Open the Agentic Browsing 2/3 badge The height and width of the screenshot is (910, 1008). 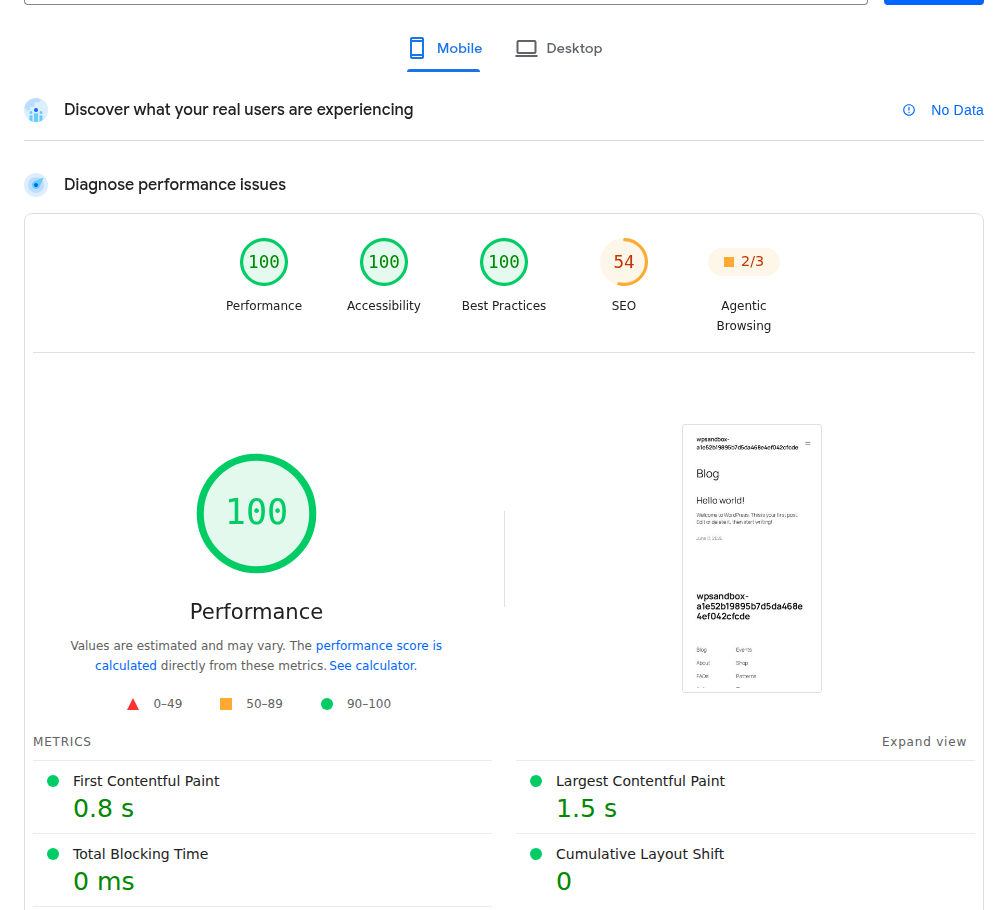coord(744,262)
